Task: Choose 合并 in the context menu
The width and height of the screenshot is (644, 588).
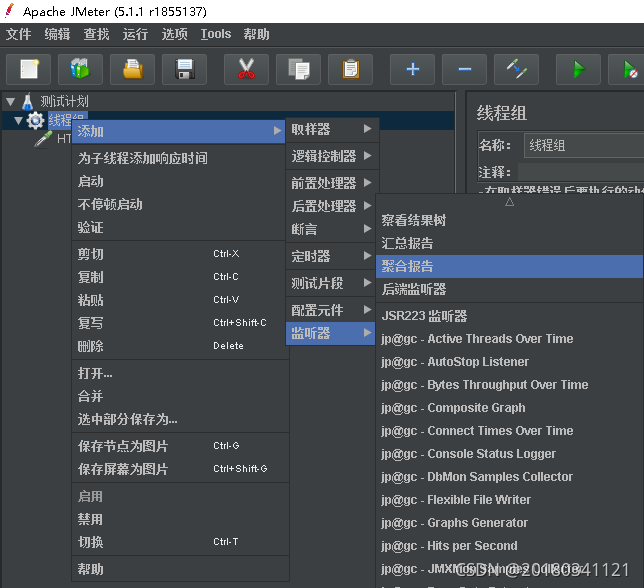Action: point(180,396)
